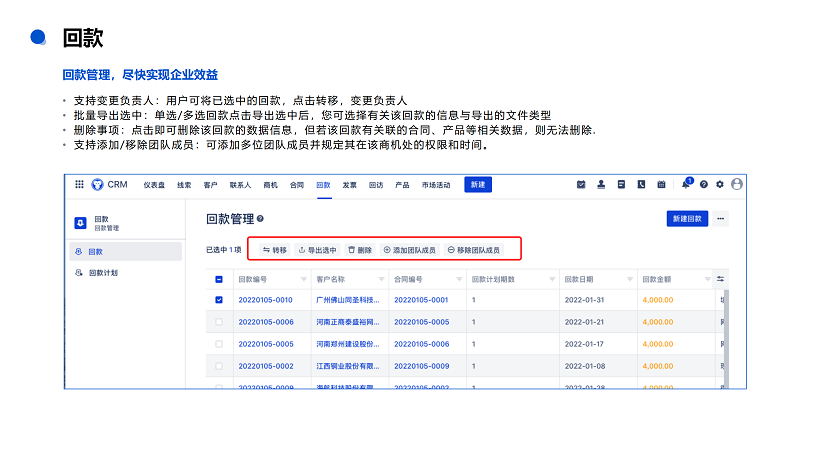Click the 删除 delete button

[x=360, y=250]
